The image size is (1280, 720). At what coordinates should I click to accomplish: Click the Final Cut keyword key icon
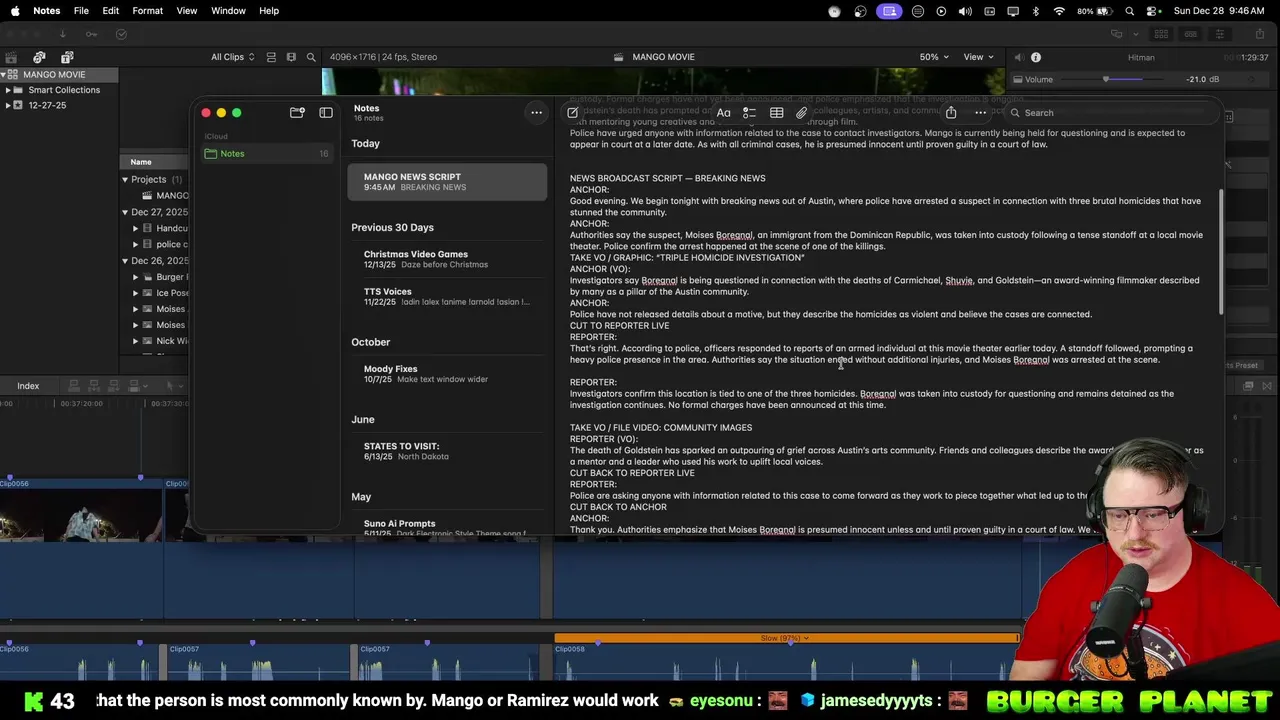click(91, 34)
